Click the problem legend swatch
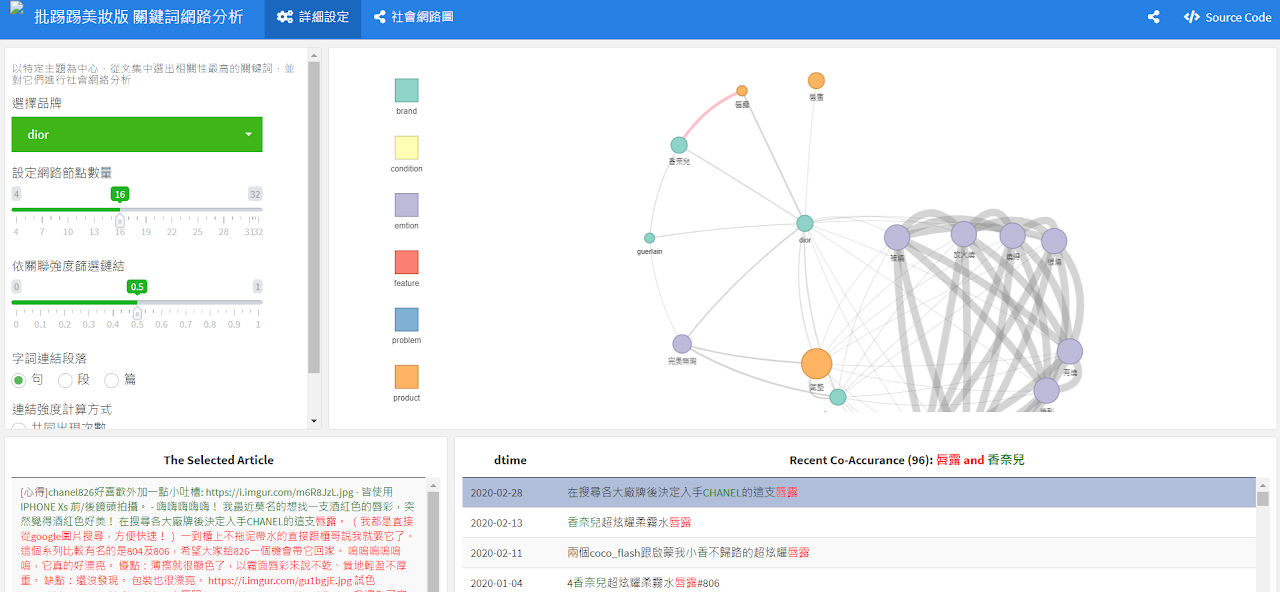 coord(406,320)
